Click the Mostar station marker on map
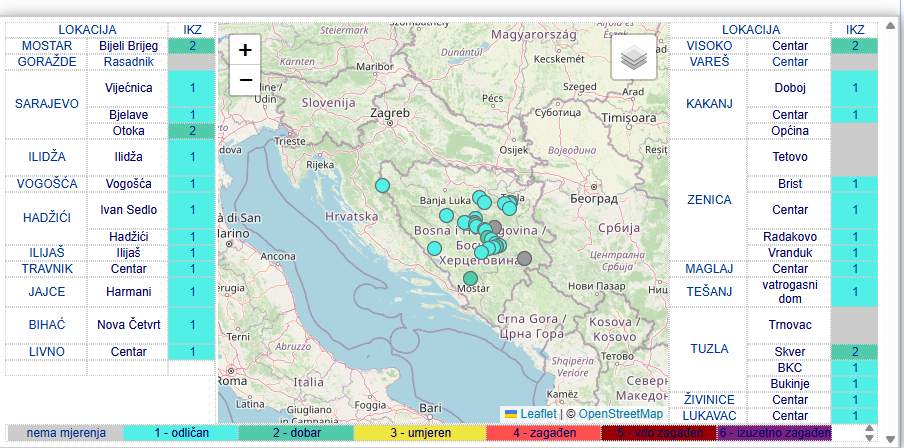Screen dimensions: 904x448 [470, 278]
